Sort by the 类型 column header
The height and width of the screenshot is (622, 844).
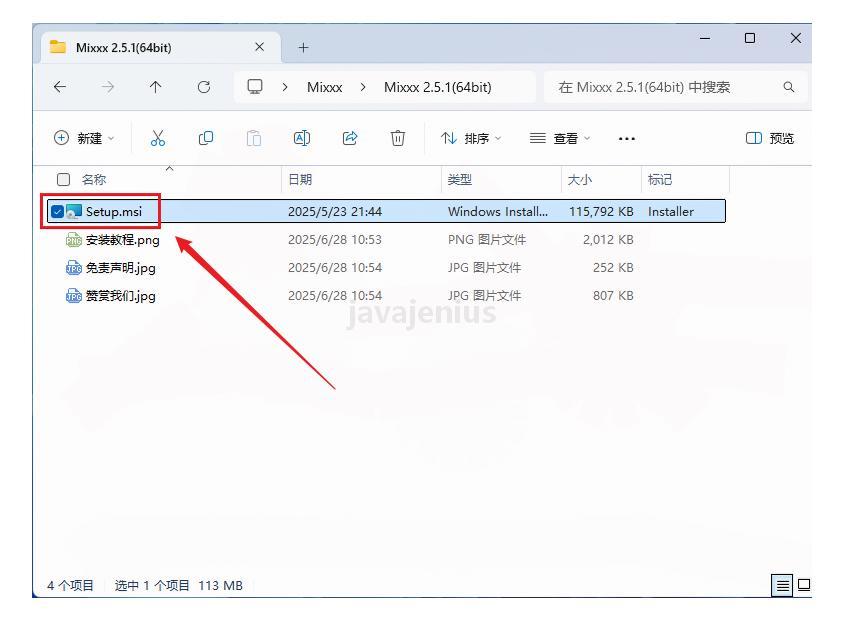coord(460,179)
